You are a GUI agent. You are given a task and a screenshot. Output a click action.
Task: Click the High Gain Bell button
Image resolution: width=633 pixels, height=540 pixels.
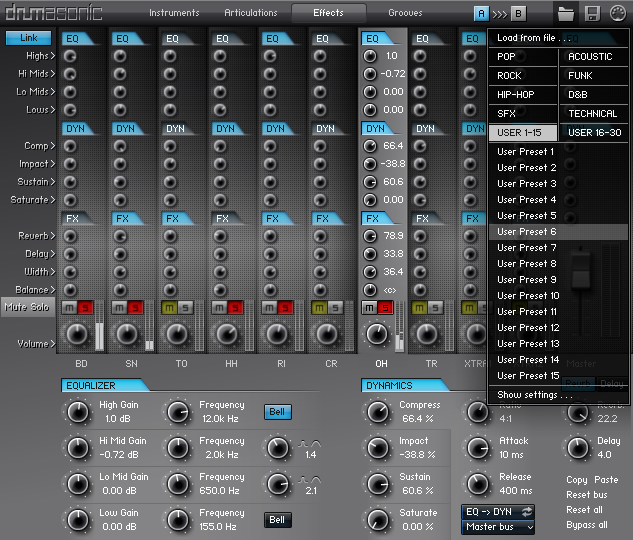[x=277, y=412]
